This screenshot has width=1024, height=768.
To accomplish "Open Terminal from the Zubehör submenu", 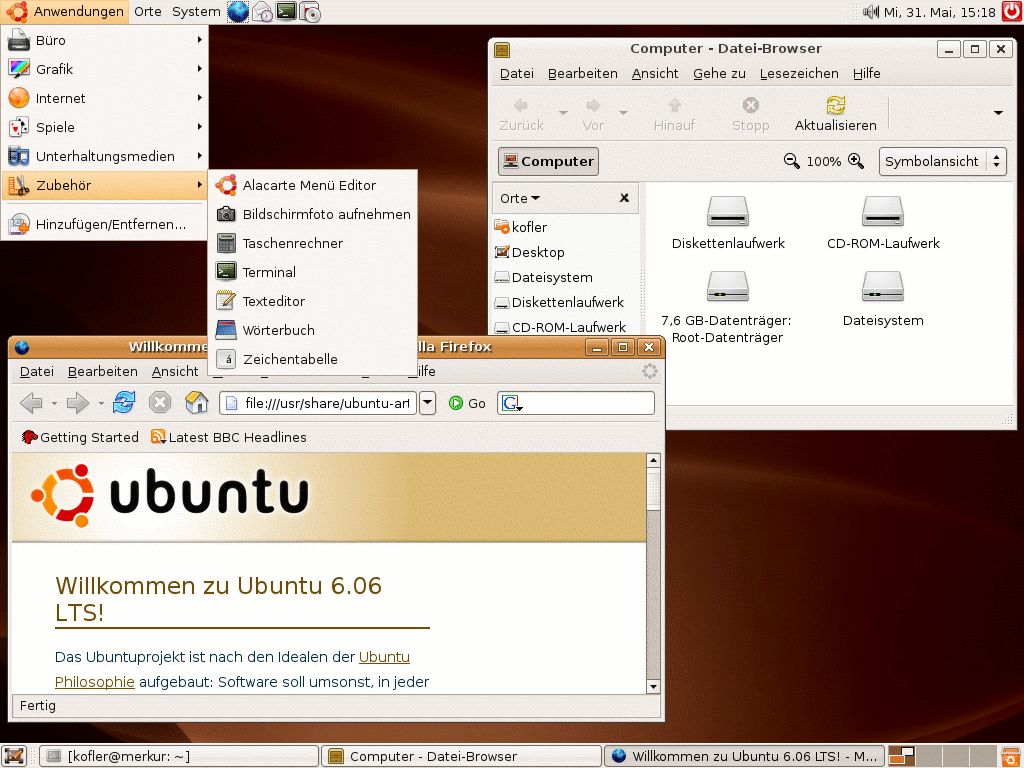I will [x=268, y=272].
